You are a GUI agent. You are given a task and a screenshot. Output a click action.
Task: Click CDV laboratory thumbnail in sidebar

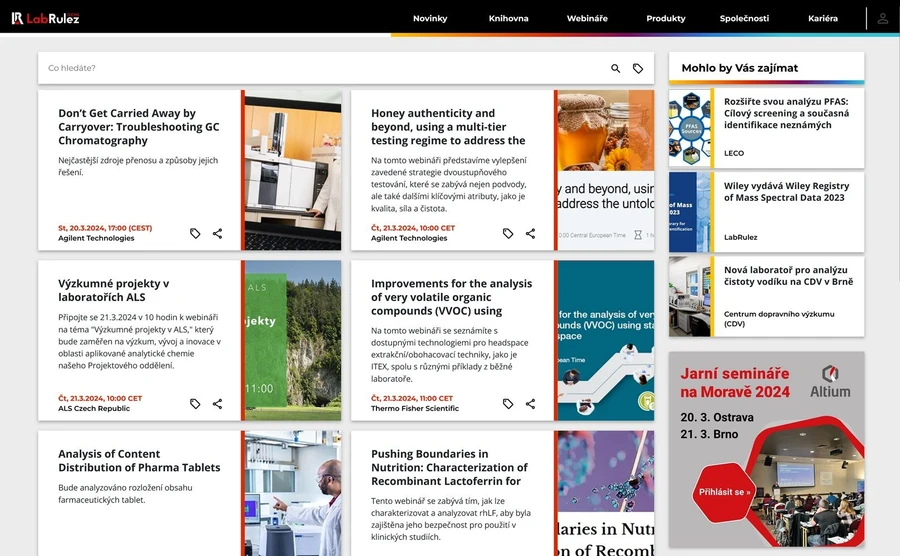689,297
